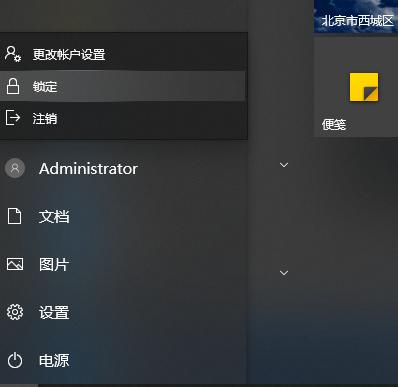Open 更改帐户设置 from the account menu
The width and height of the screenshot is (398, 387).
coord(123,54)
